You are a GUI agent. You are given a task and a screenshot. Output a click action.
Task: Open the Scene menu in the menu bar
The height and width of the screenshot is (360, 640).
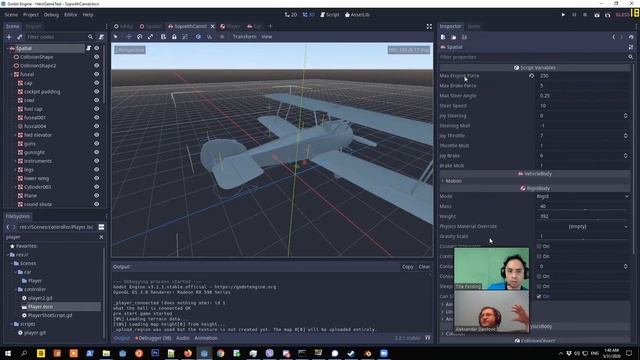click(x=11, y=15)
